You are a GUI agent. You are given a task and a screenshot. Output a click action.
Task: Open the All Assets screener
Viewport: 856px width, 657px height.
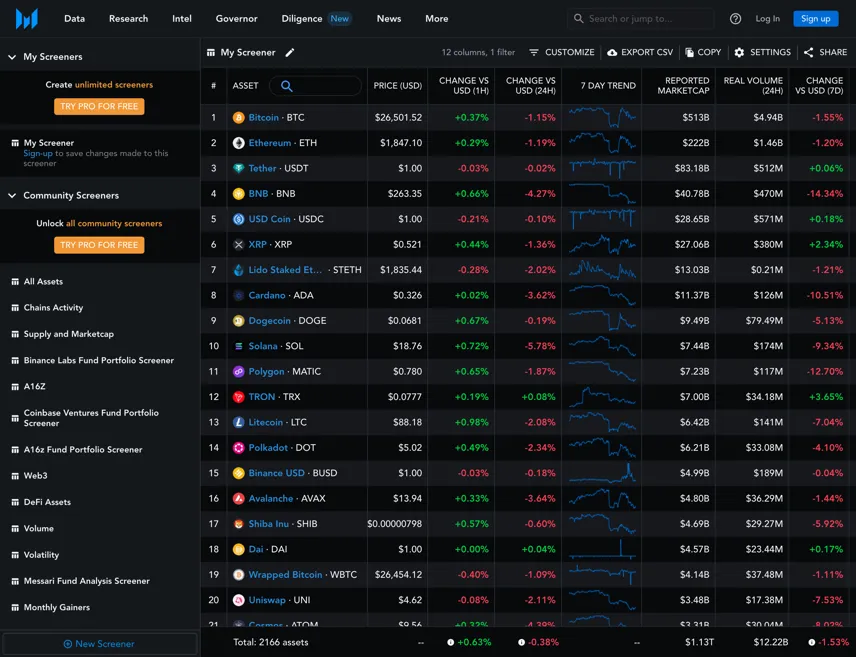[x=43, y=282]
